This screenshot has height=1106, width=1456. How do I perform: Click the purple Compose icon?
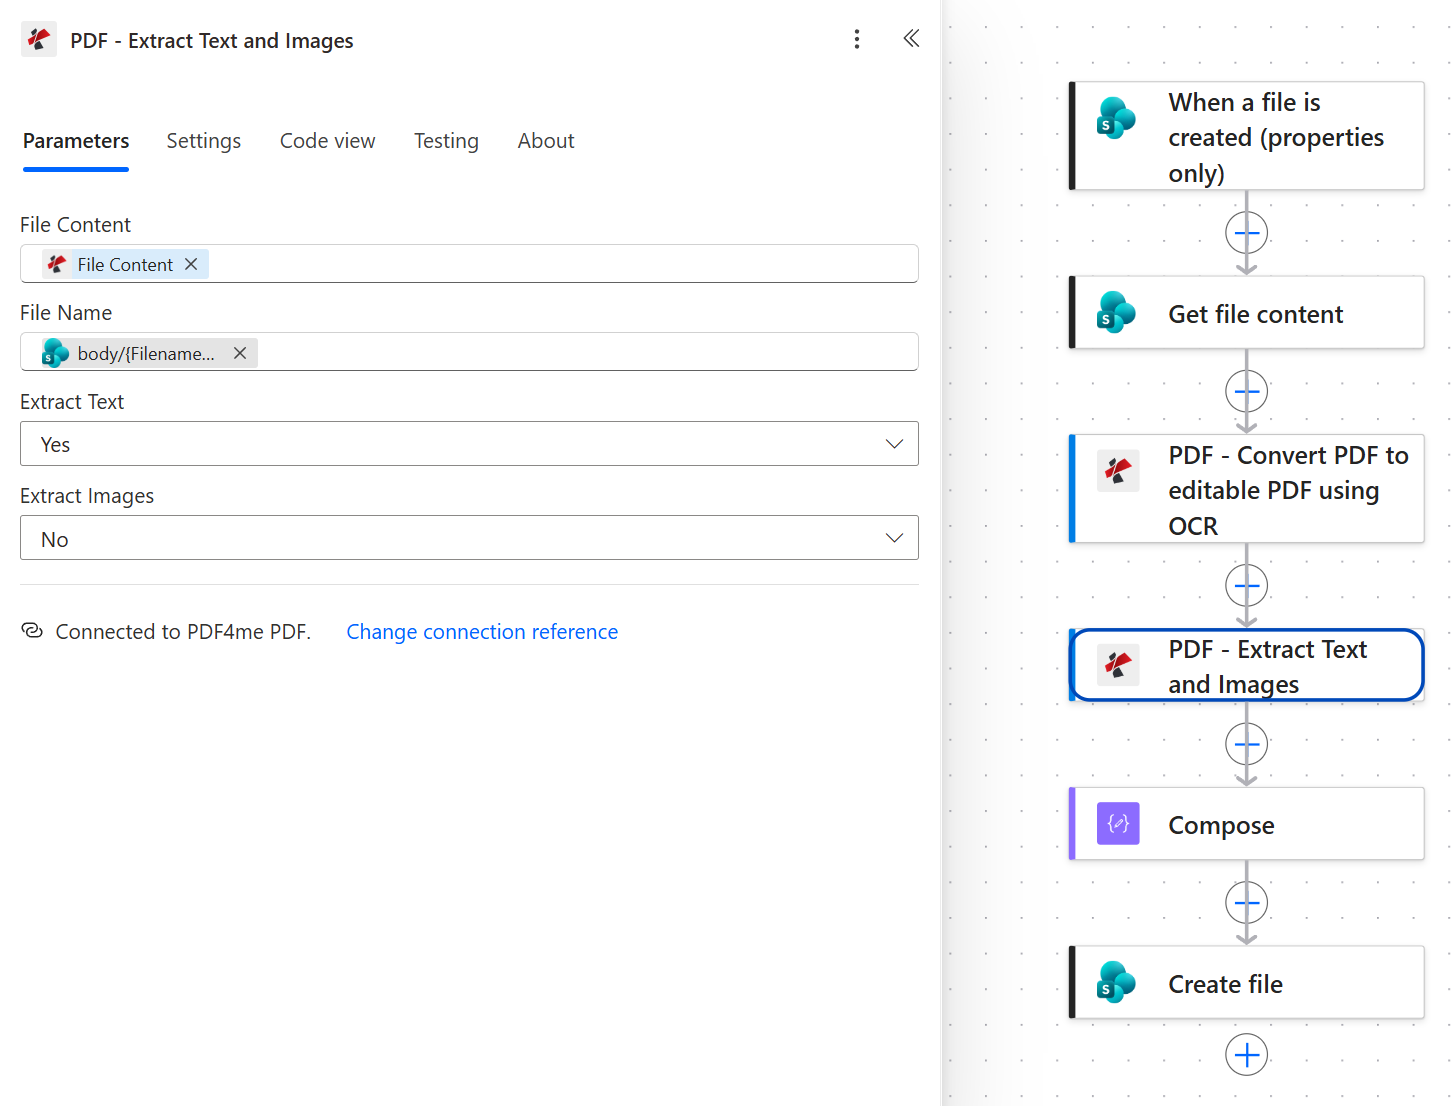1118,824
